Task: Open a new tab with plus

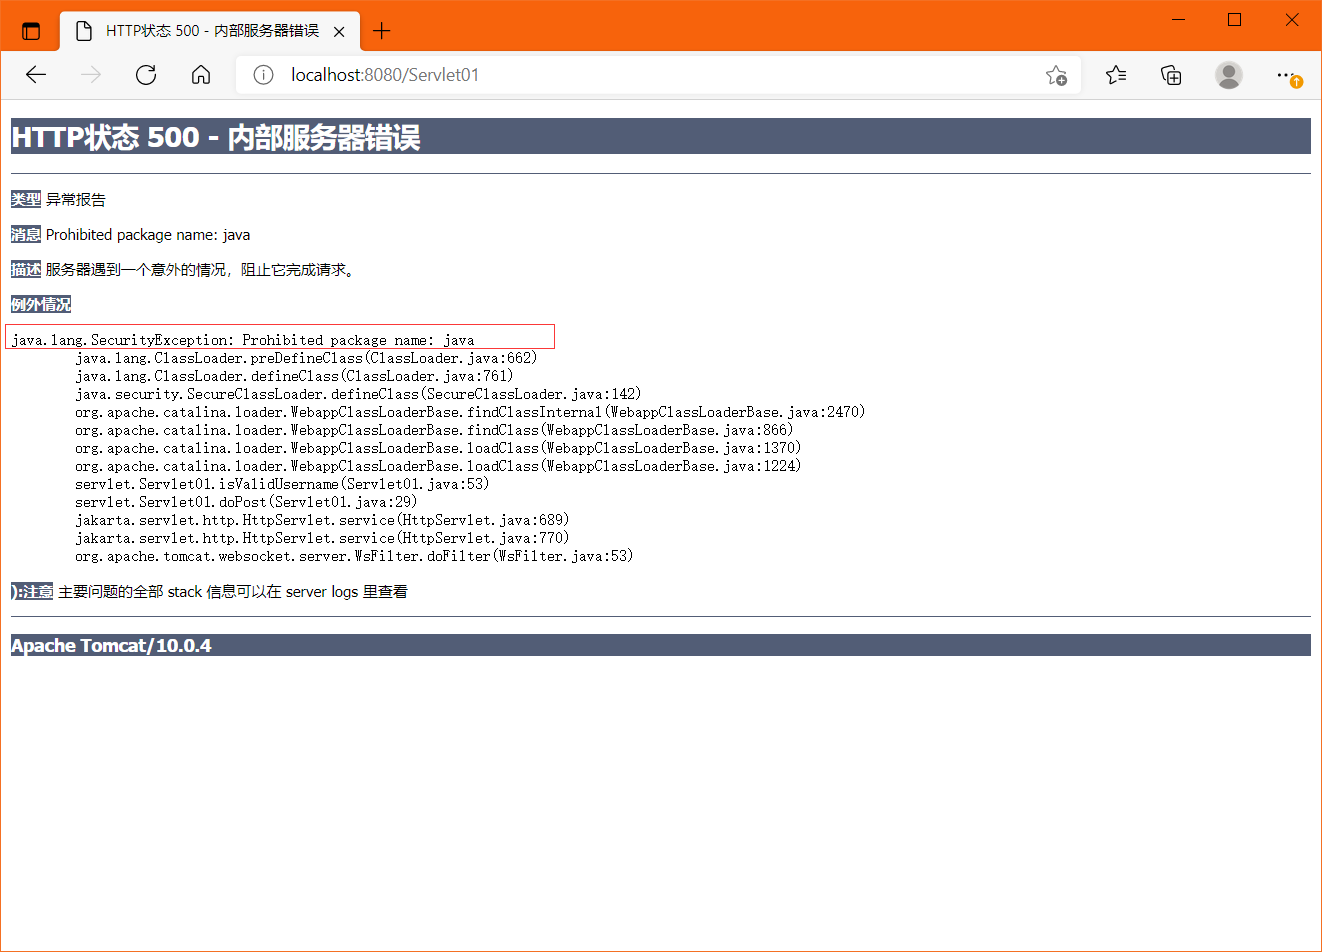Action: [381, 31]
